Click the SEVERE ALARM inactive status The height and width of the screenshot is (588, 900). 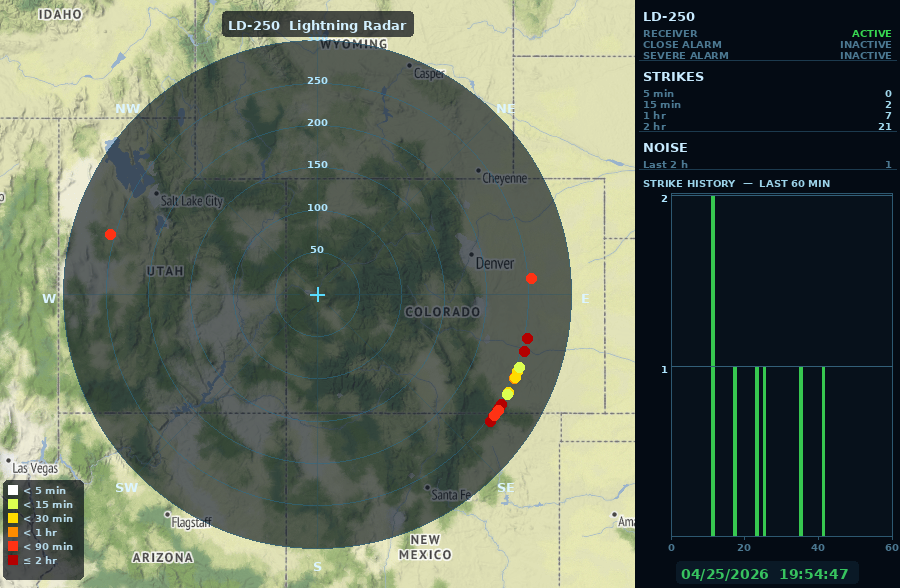[865, 55]
